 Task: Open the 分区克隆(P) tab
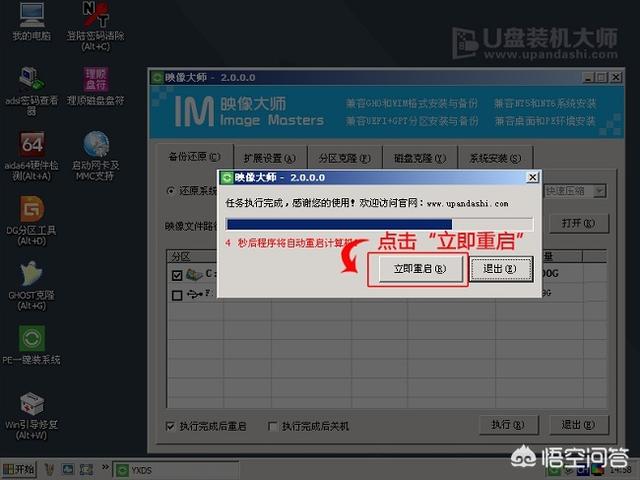coord(345,158)
